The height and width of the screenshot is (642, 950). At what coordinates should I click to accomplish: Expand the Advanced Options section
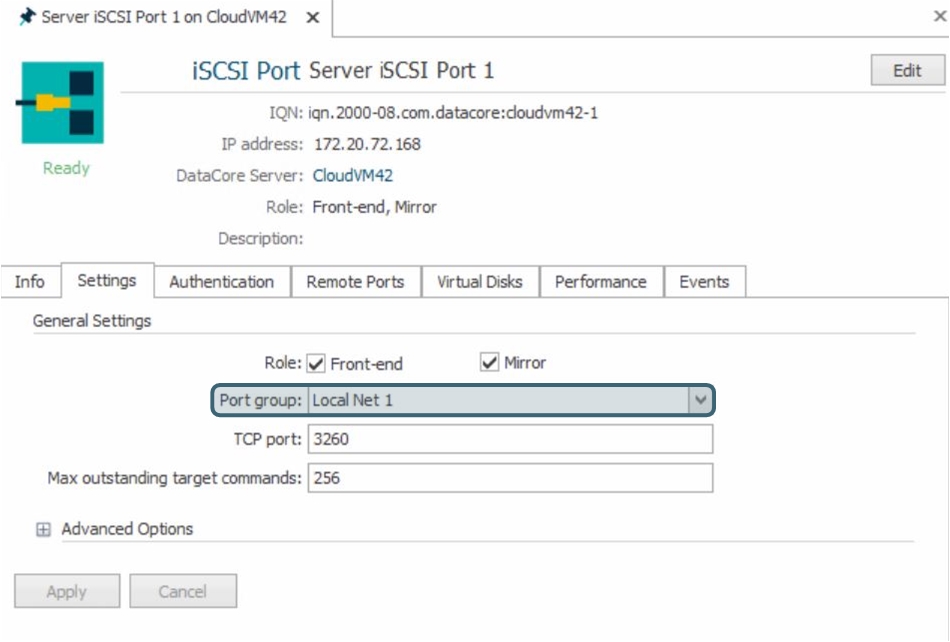pyautogui.click(x=43, y=530)
